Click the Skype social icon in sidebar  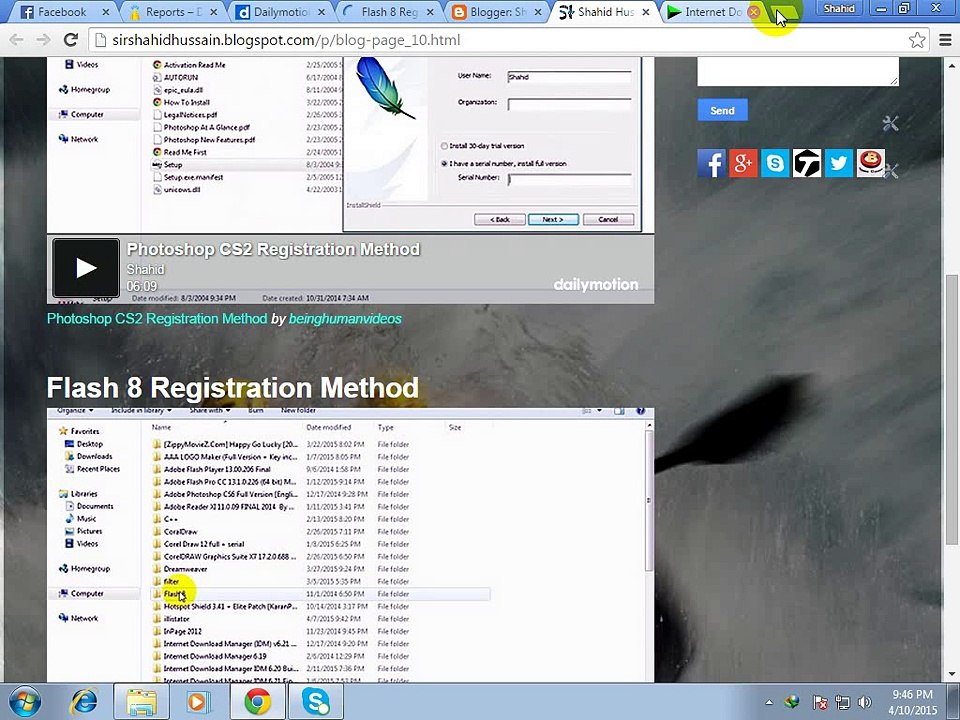(775, 163)
